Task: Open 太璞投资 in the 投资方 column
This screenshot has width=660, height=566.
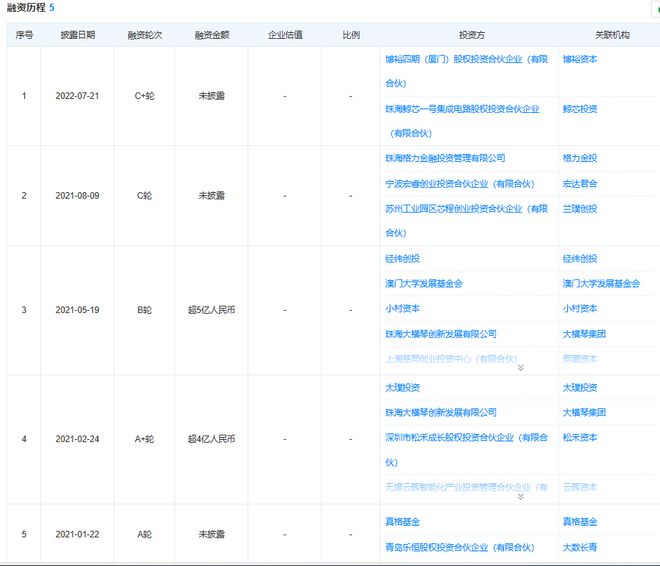Action: [x=402, y=388]
